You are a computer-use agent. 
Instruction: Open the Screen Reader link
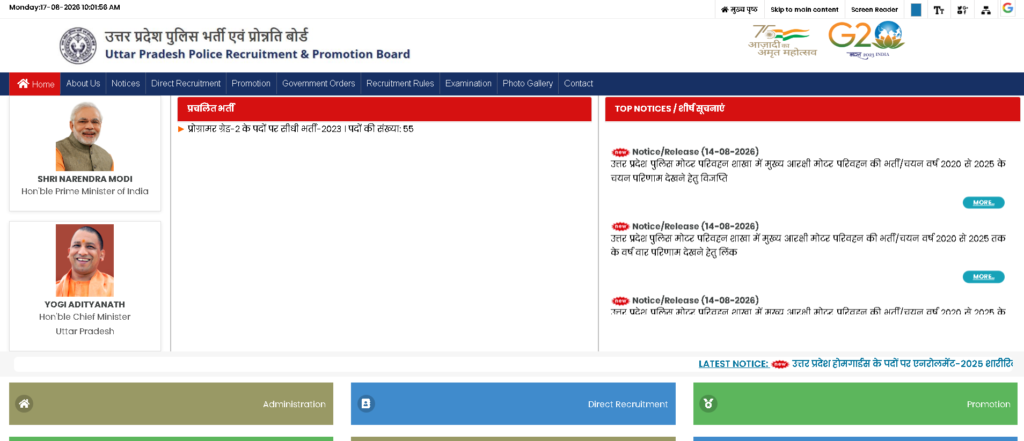[874, 10]
